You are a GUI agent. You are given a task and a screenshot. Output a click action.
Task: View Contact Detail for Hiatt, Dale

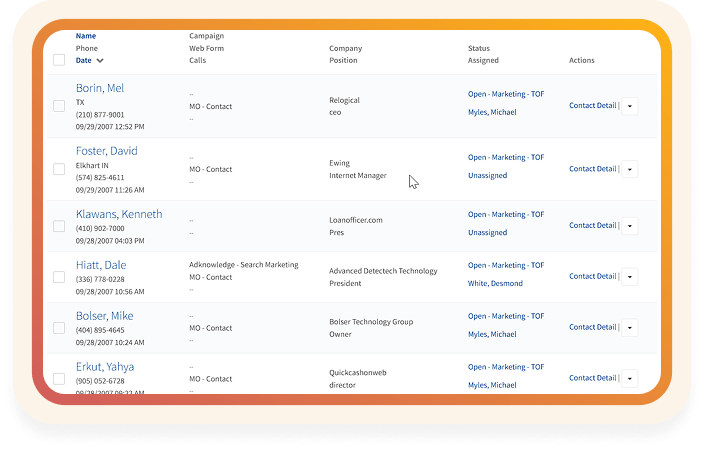(593, 276)
